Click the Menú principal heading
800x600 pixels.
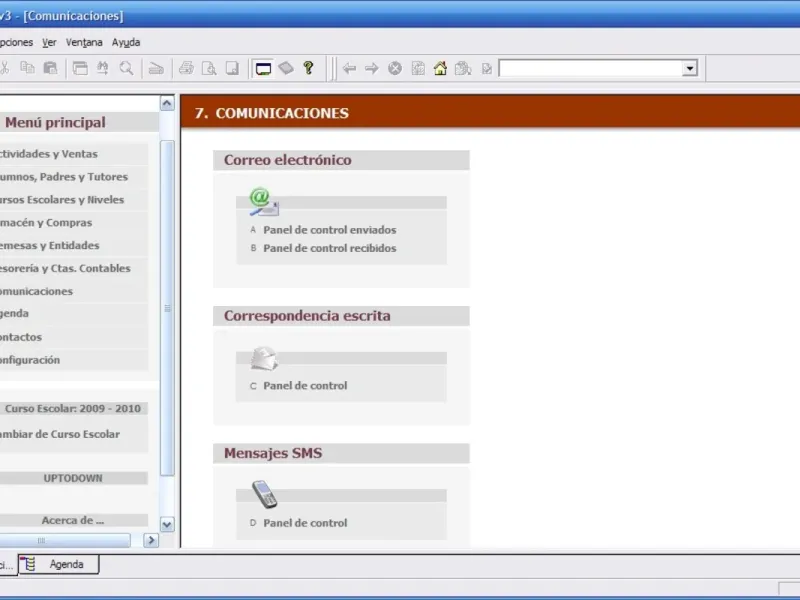[x=55, y=122]
